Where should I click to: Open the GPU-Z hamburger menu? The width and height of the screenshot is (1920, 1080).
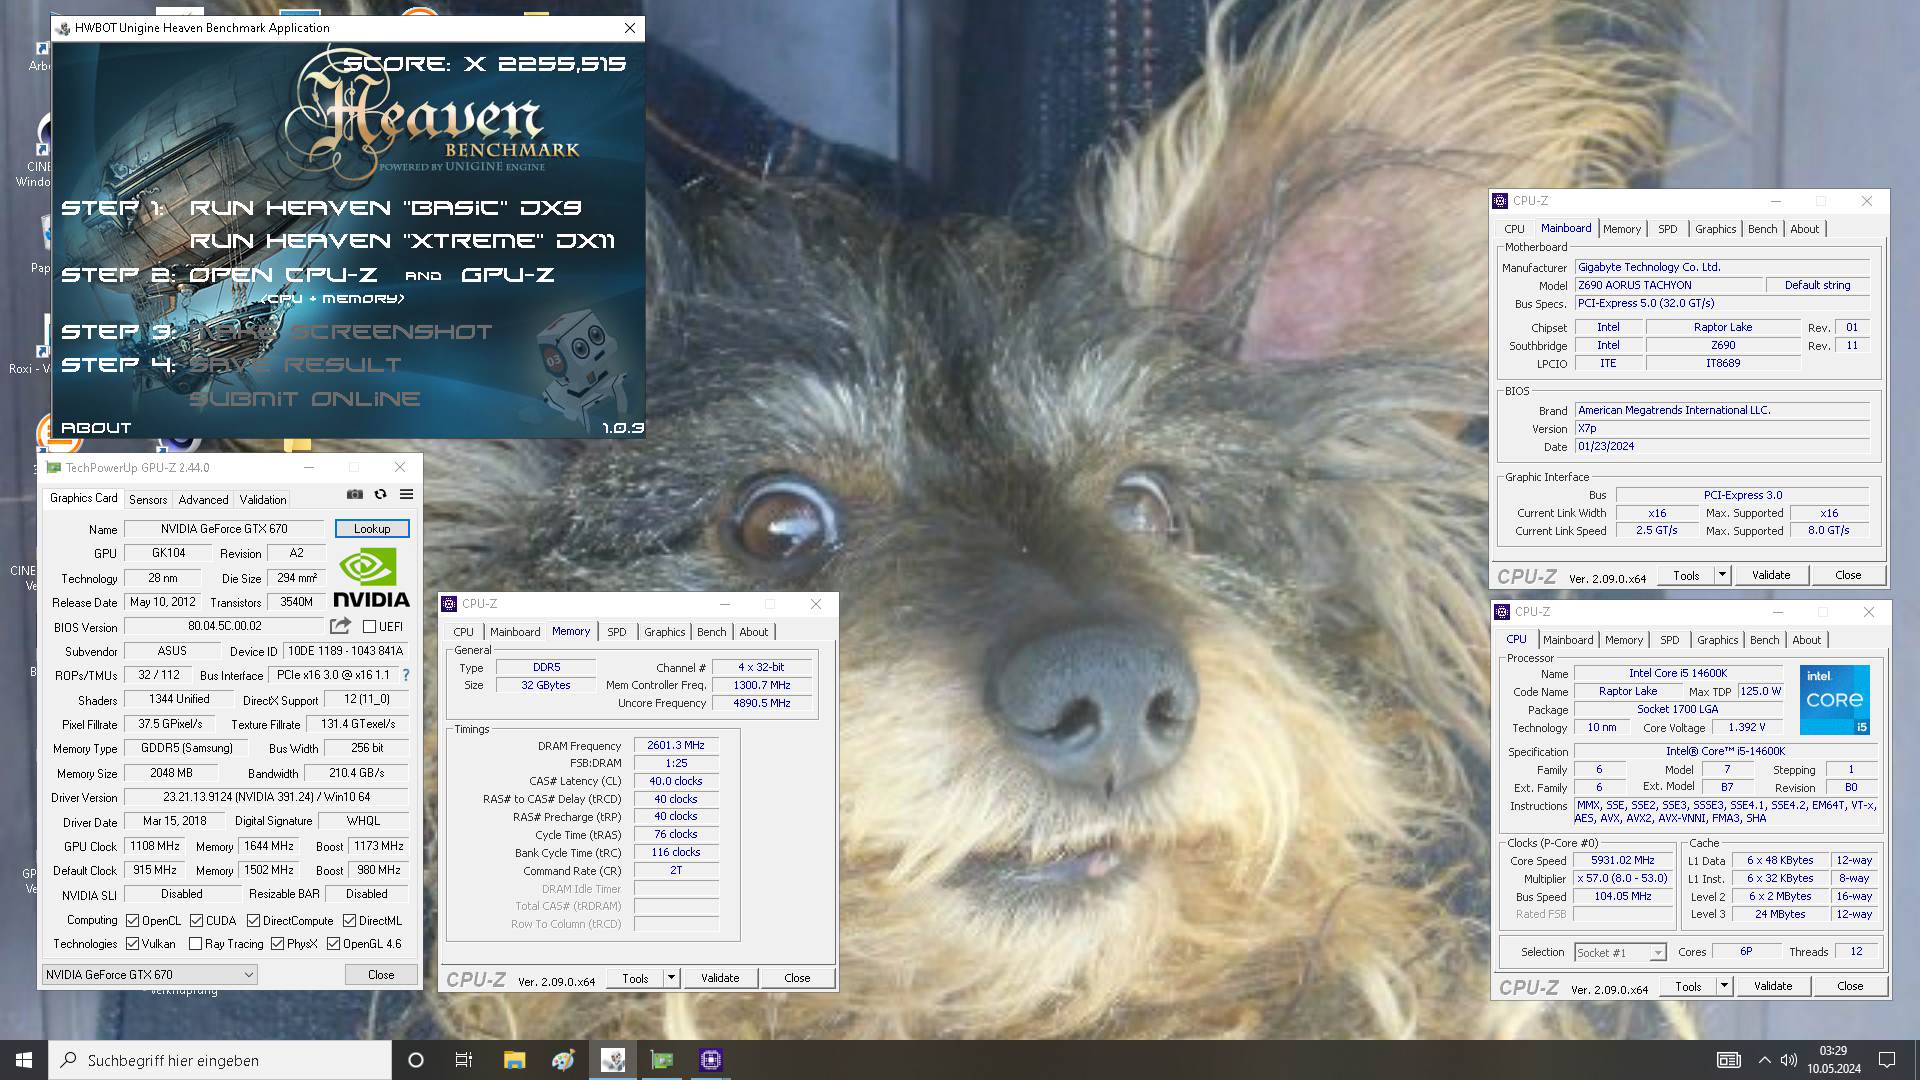click(406, 494)
